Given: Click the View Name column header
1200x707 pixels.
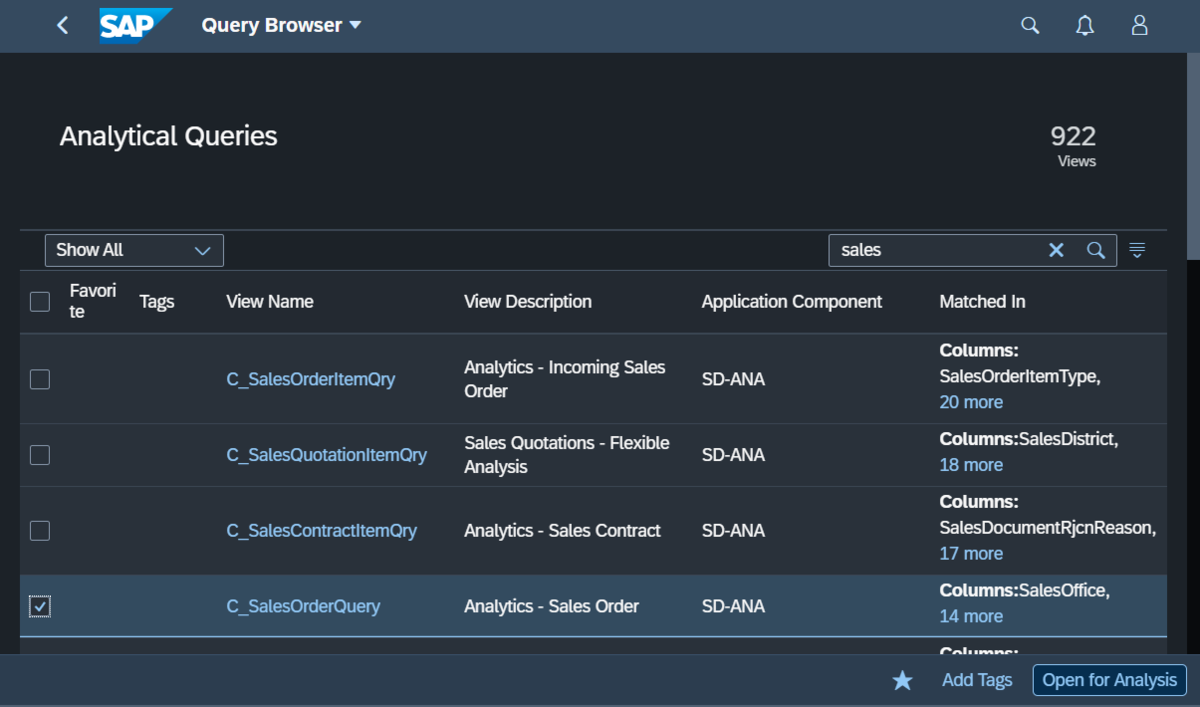Looking at the screenshot, I should (x=269, y=301).
